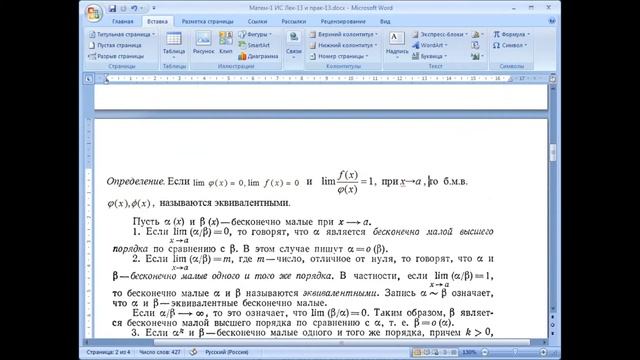The image size is (640, 360).
Task: Click the zoom out minus button
Action: coord(484,352)
